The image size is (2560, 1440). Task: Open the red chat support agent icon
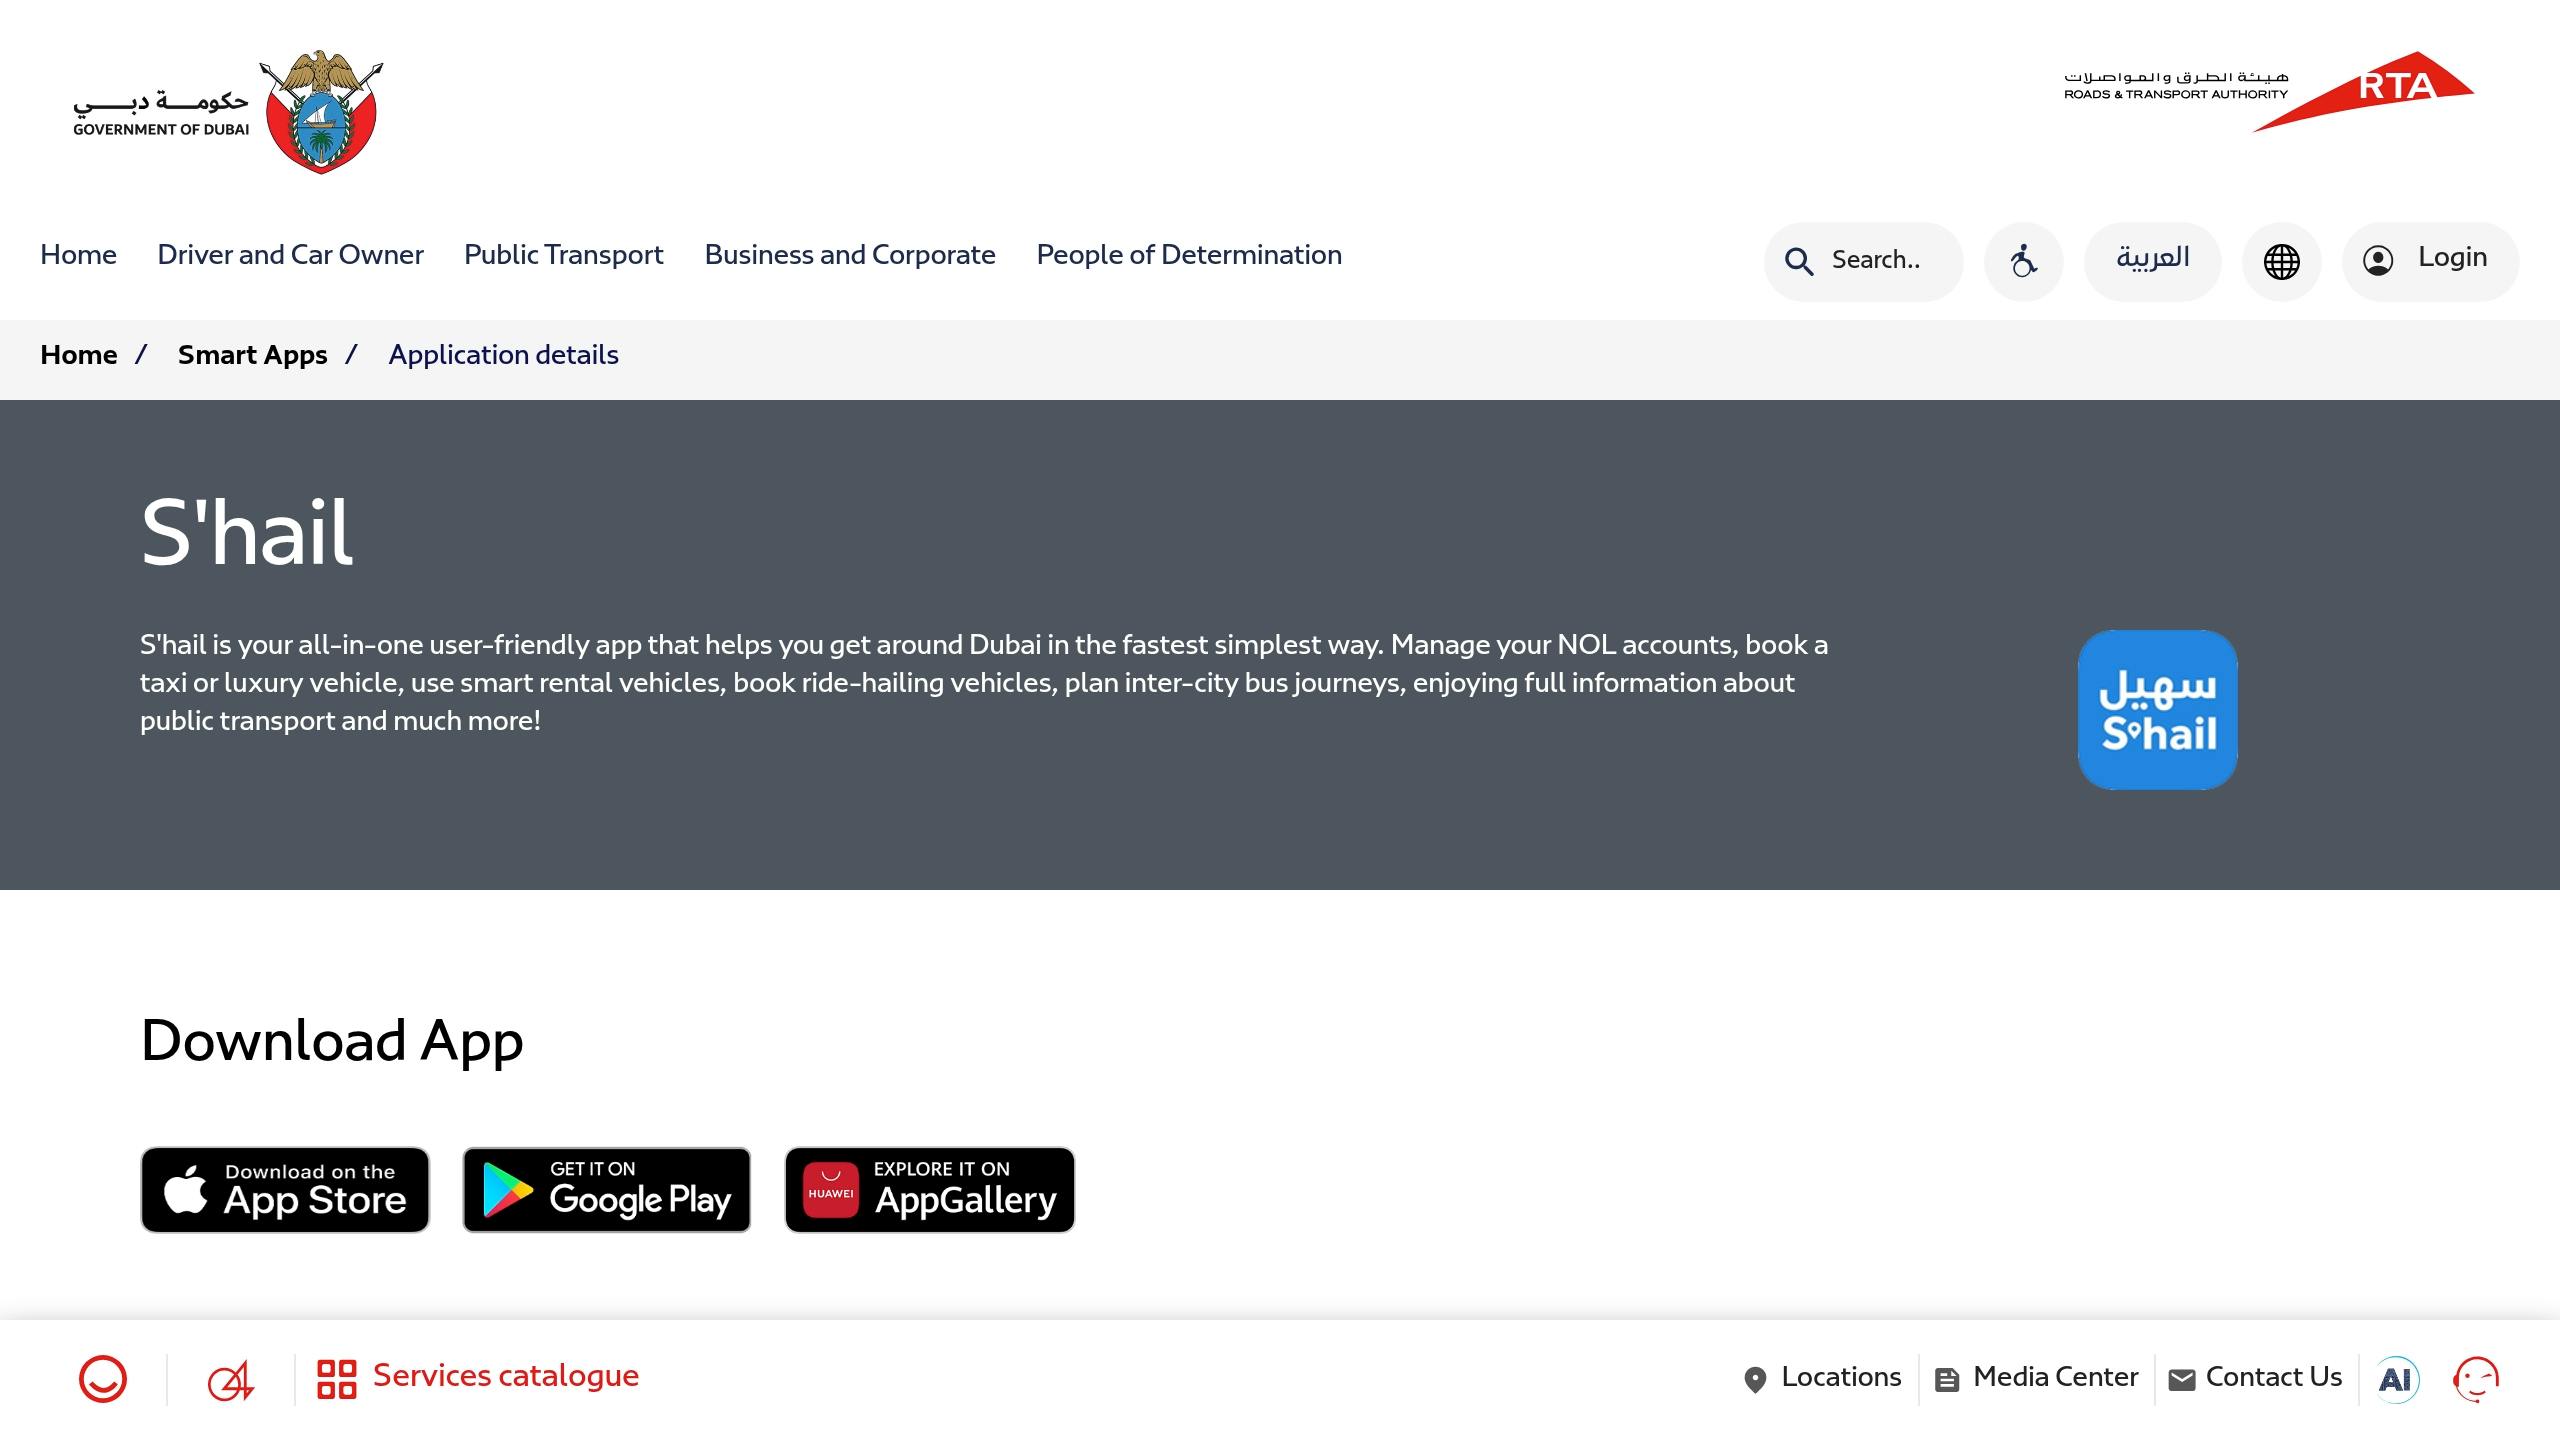tap(2476, 1380)
